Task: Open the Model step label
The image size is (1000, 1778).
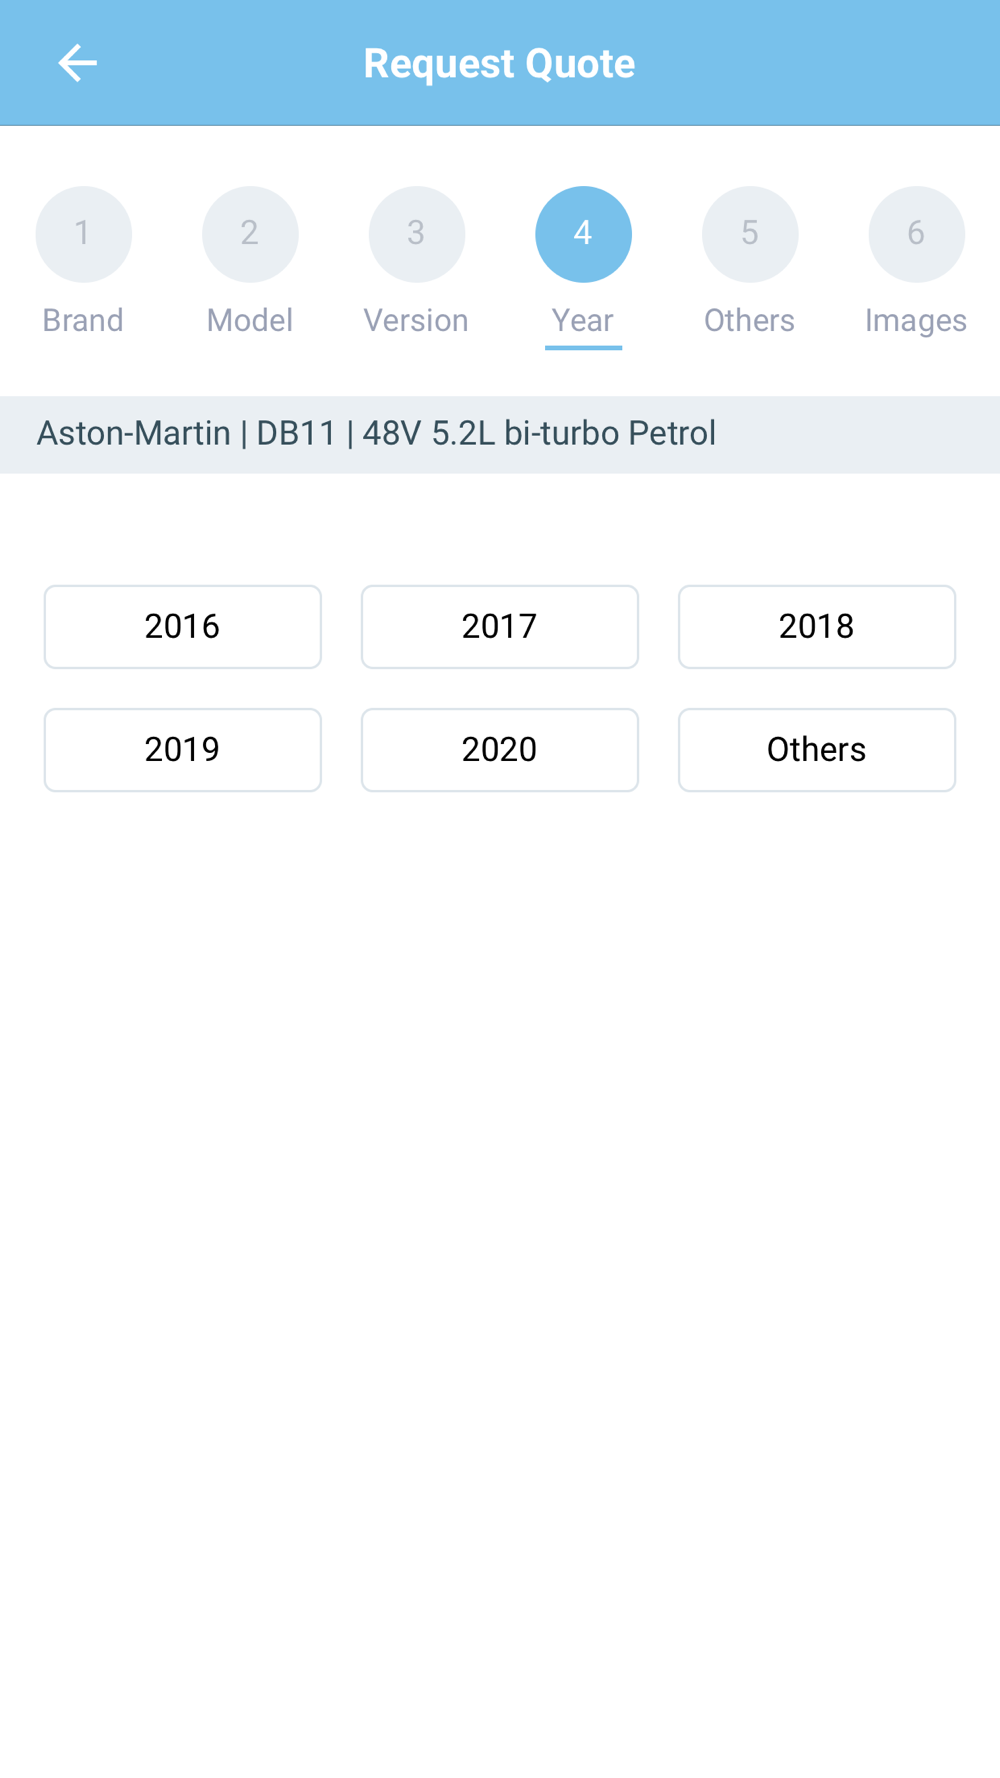Action: click(x=250, y=320)
